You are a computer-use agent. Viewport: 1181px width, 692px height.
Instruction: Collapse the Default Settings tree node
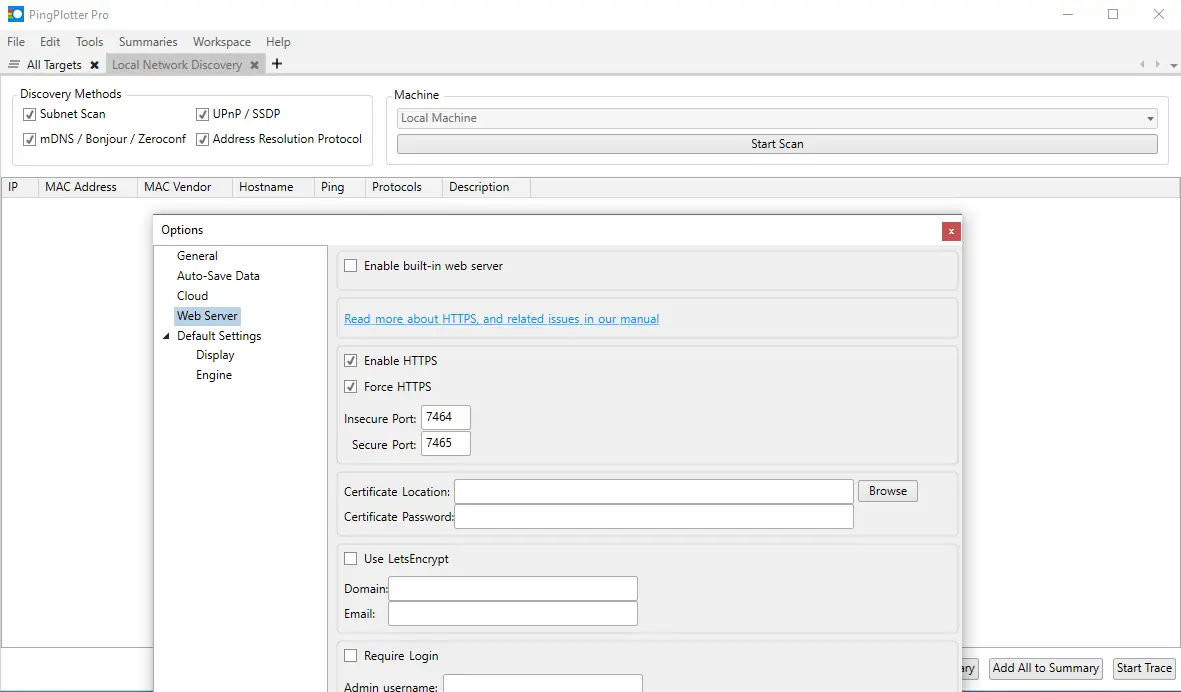pyautogui.click(x=166, y=337)
